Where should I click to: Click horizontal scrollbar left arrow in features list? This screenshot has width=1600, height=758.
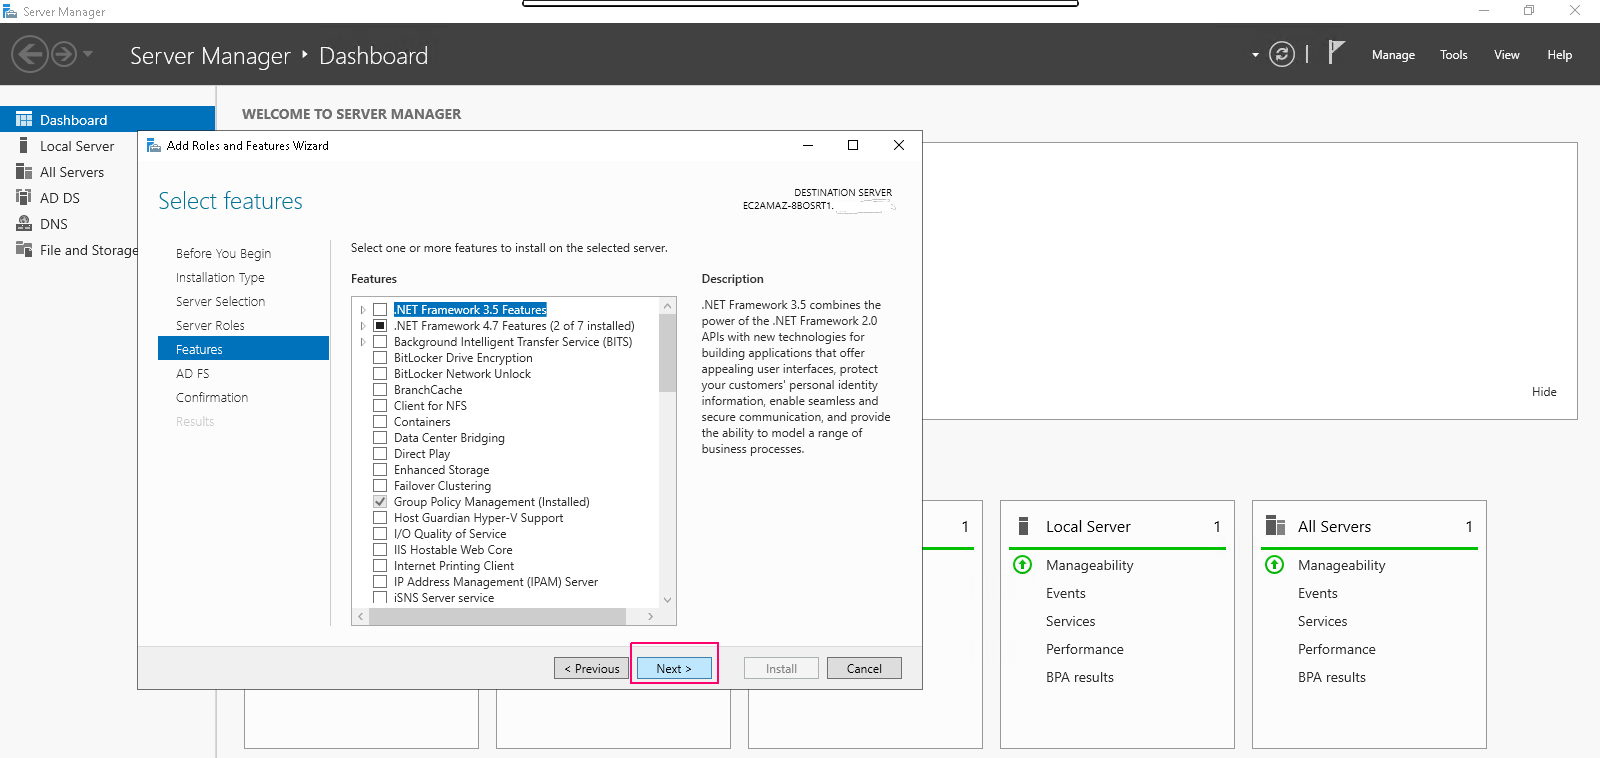(361, 617)
